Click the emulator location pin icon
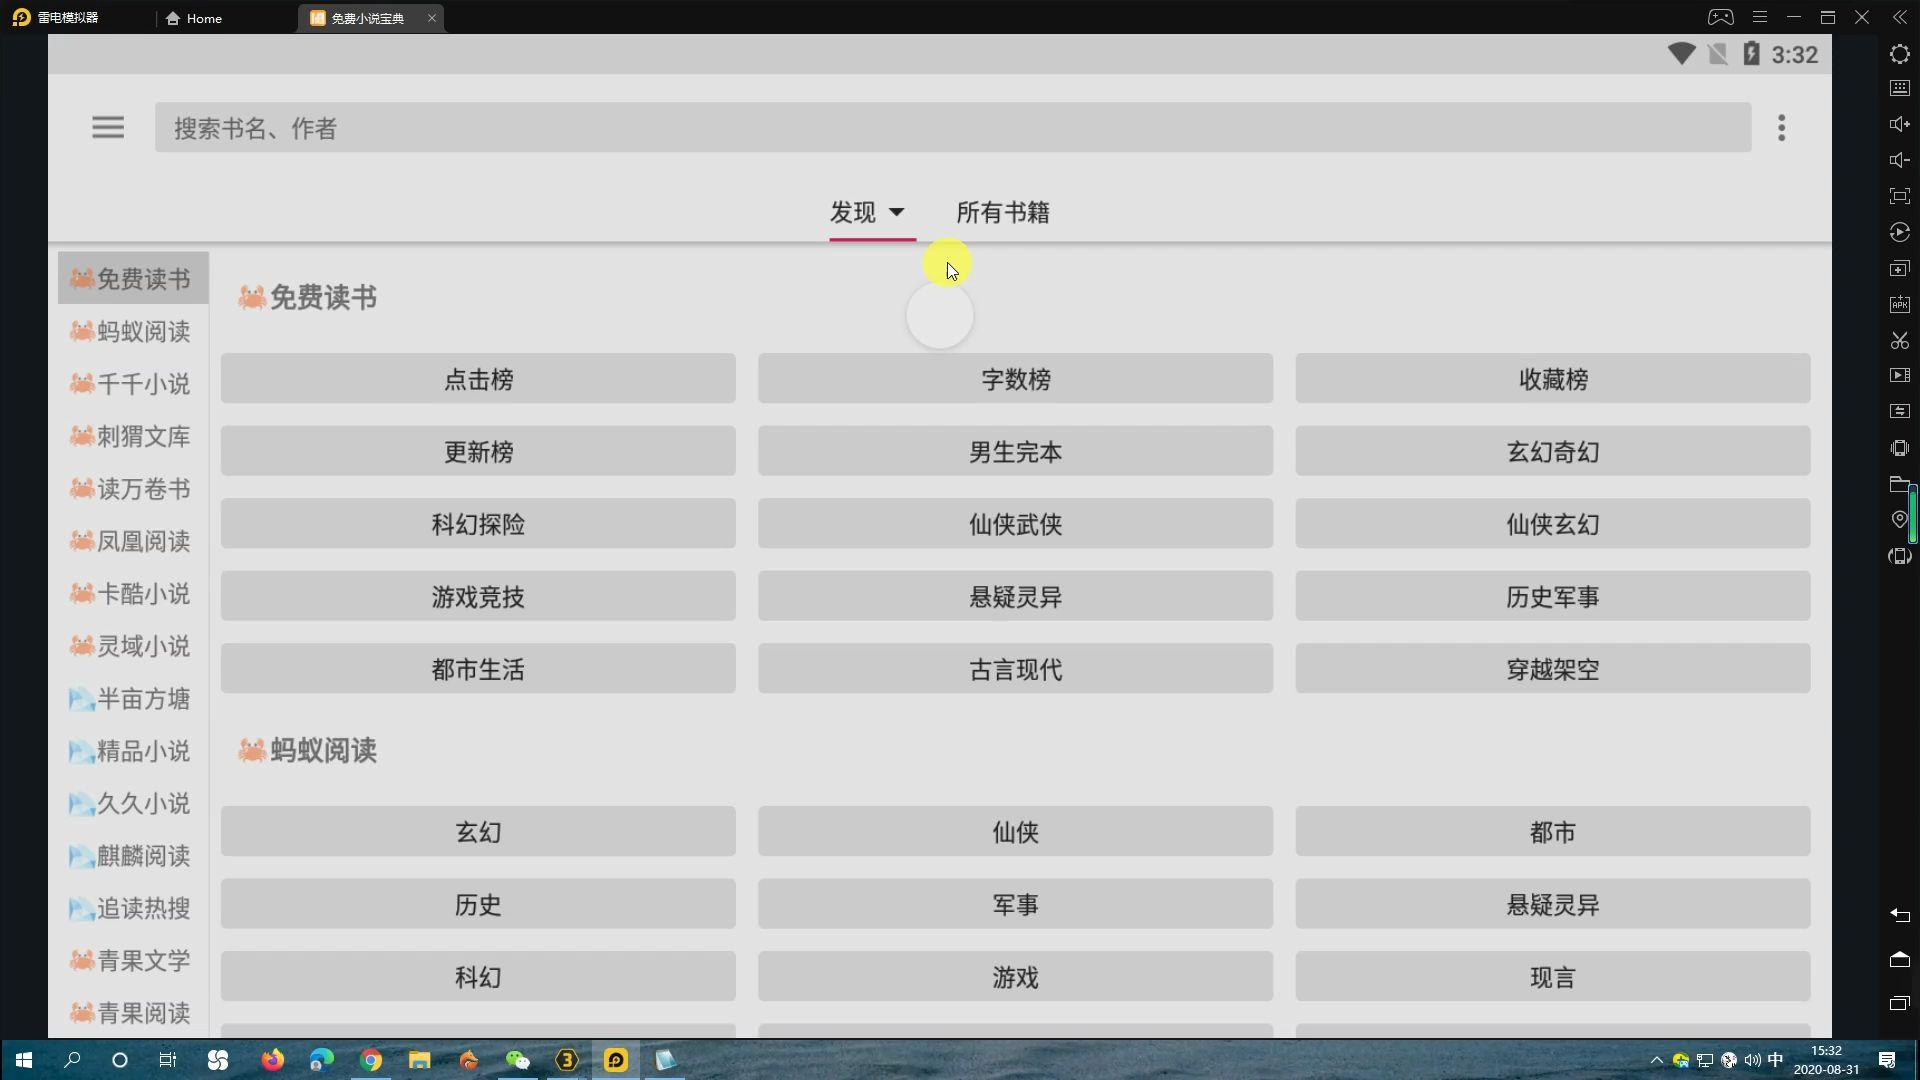This screenshot has width=1920, height=1080. [1899, 519]
